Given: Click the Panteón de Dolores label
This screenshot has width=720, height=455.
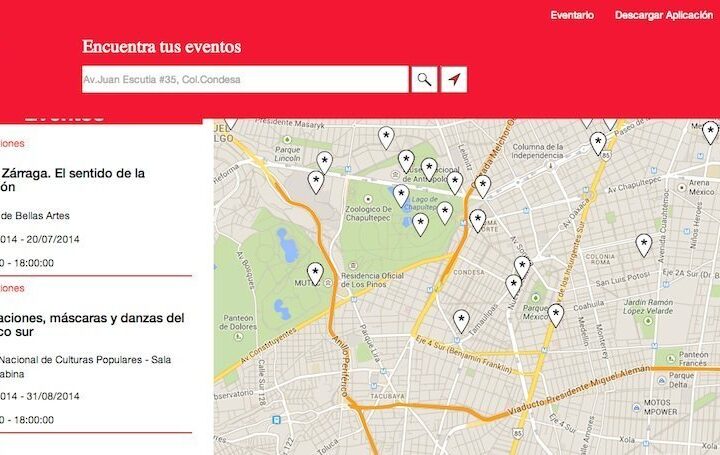Looking at the screenshot, I should 238,322.
